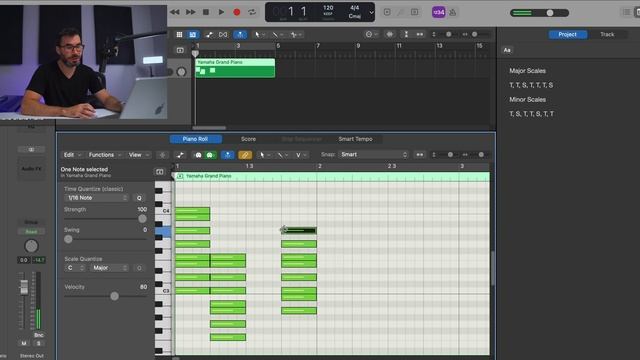Open the piano roll Snap Smart dropdown
This screenshot has width=640, height=360.
pos(373,155)
